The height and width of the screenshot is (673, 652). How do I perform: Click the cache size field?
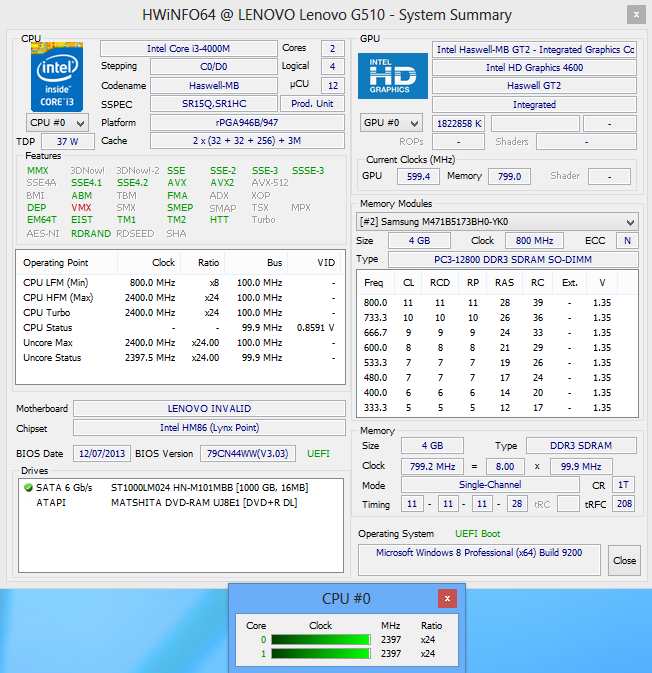(x=247, y=140)
